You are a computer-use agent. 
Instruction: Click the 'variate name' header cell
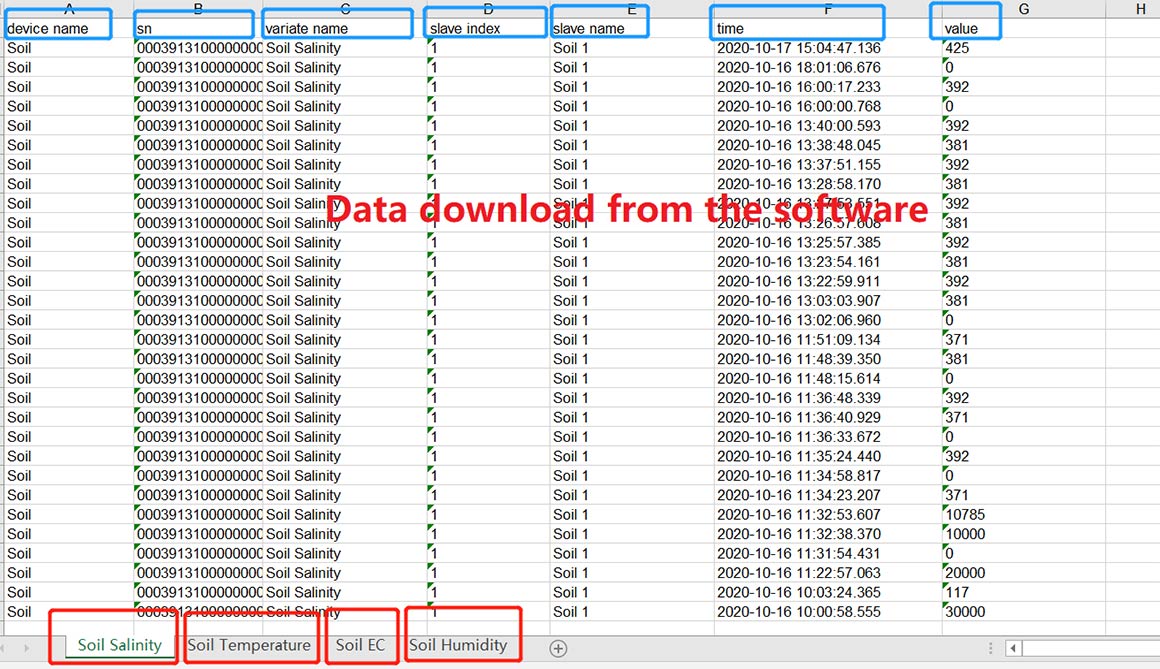click(342, 29)
